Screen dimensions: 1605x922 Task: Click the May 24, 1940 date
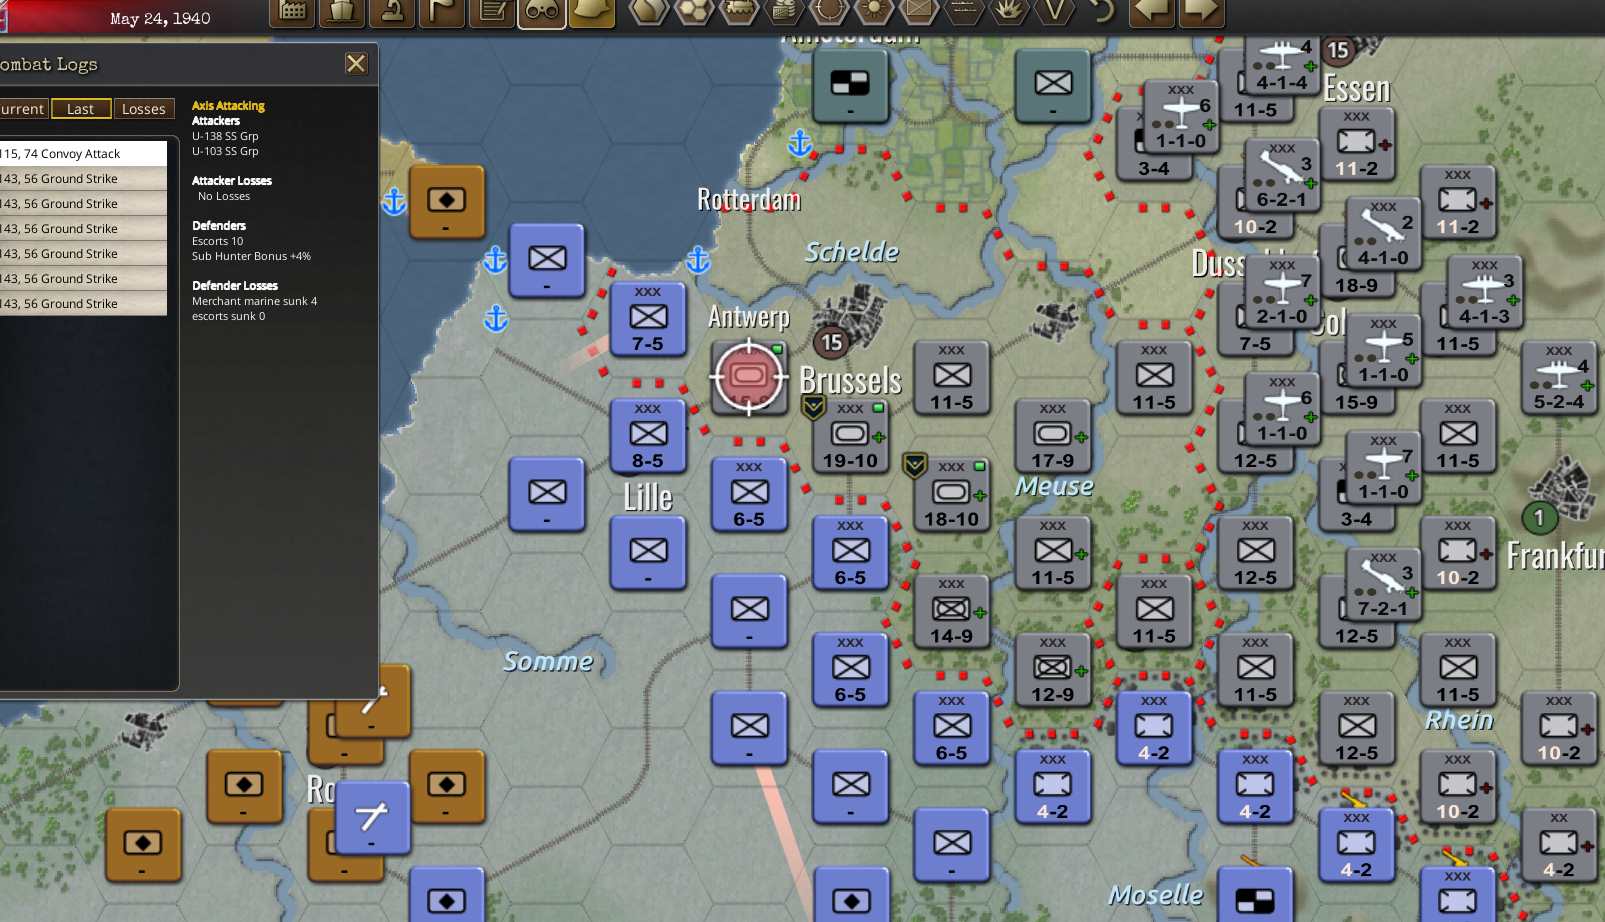[160, 18]
